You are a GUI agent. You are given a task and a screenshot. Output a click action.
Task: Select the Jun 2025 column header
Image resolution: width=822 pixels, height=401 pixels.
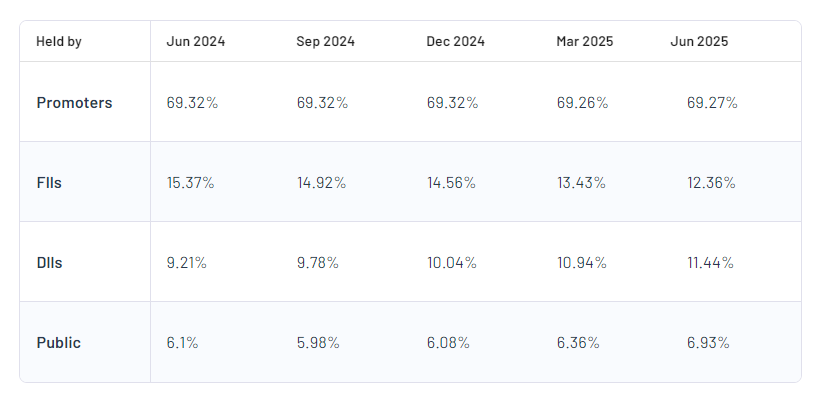pyautogui.click(x=699, y=42)
